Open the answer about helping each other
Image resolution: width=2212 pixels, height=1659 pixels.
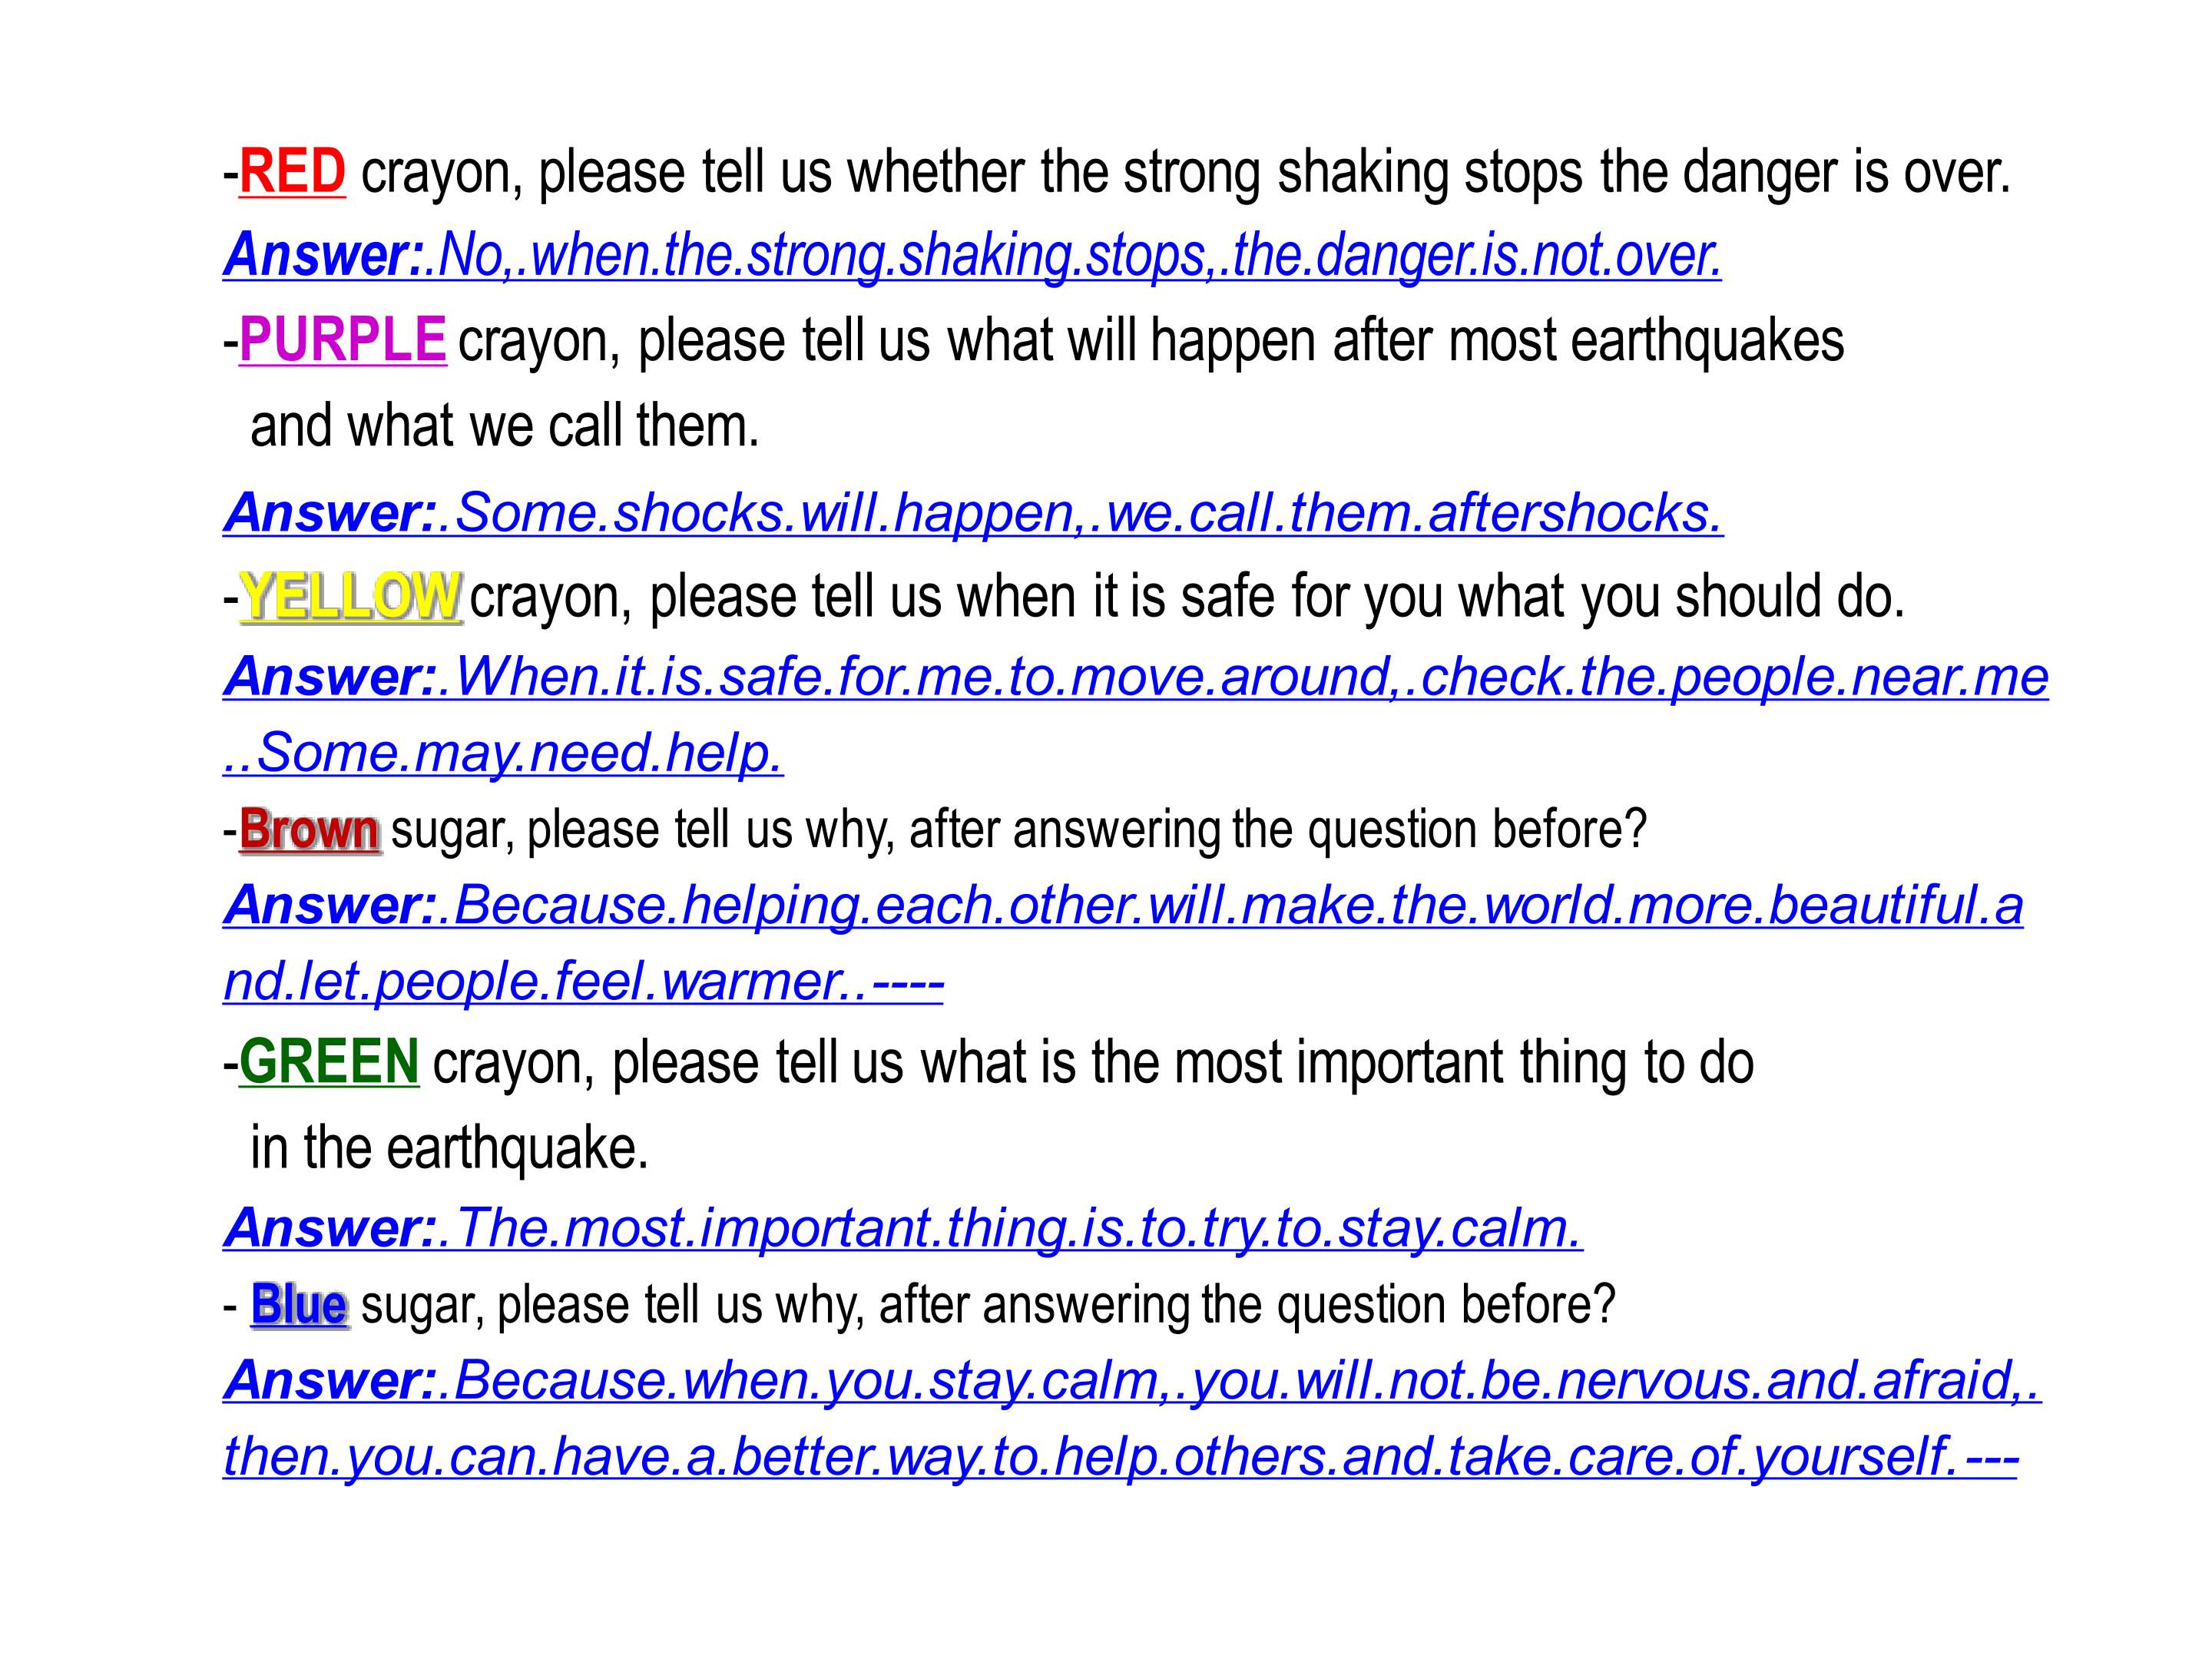pos(1123,906)
